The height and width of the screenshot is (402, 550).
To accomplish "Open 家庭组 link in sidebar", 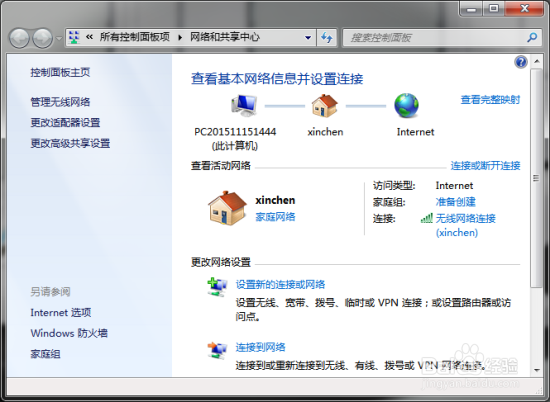I will 45,354.
